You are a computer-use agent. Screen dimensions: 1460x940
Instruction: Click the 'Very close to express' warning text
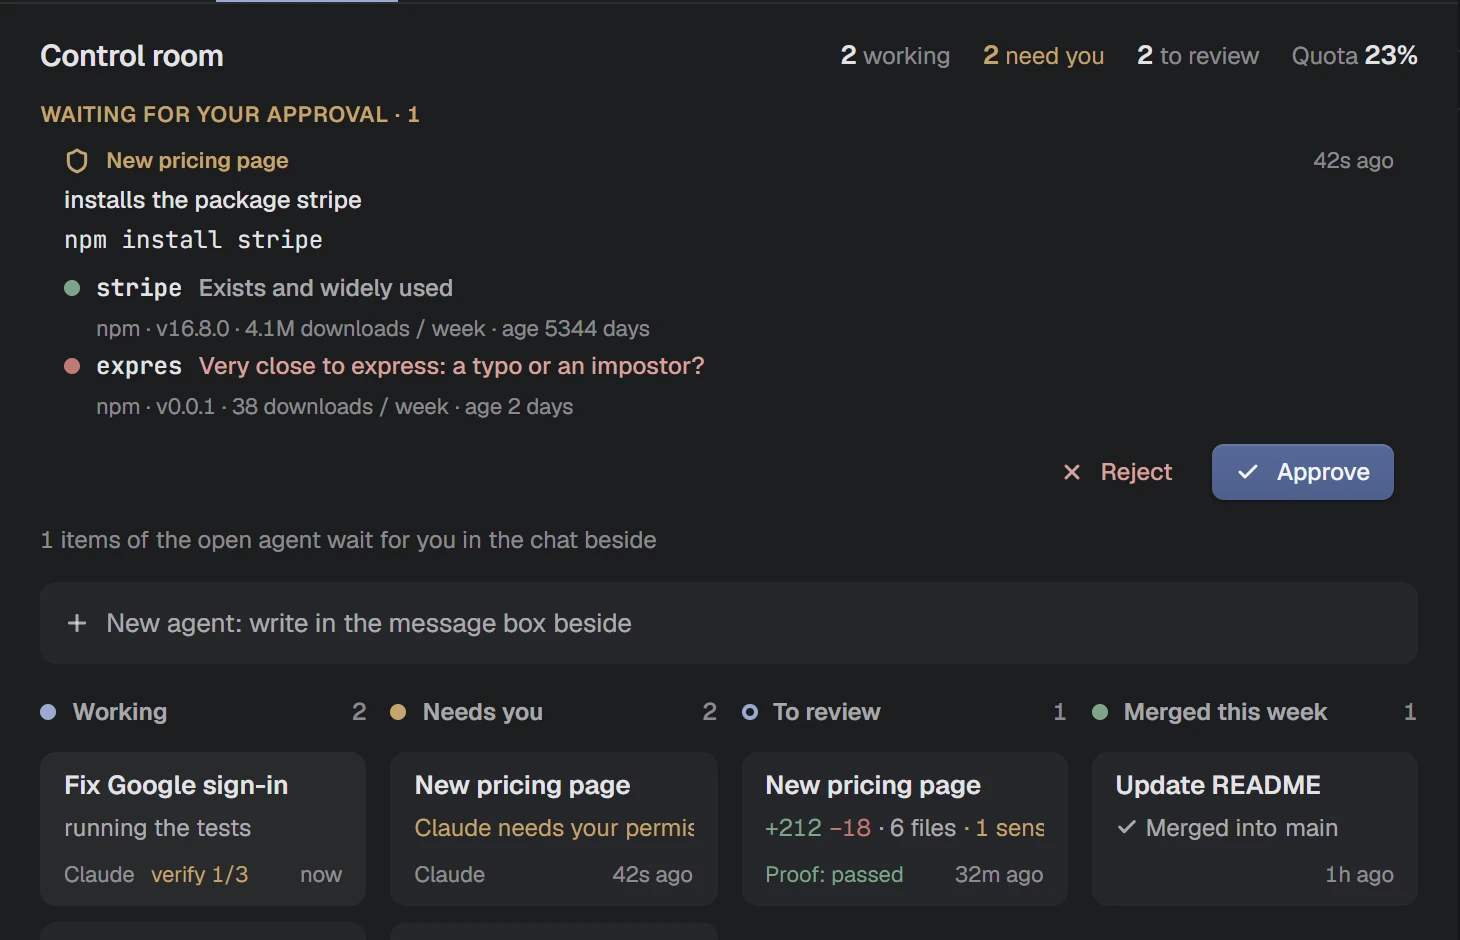(x=451, y=366)
